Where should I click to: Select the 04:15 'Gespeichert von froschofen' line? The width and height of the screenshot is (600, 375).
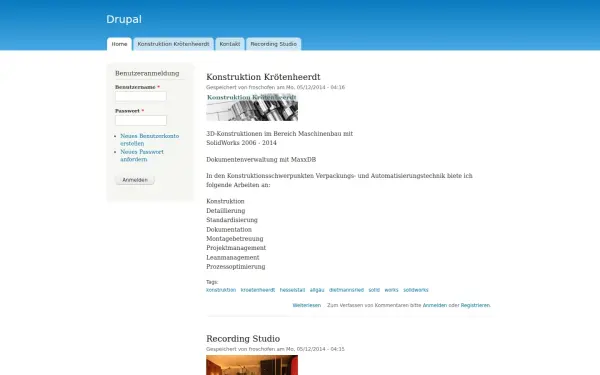[276, 349]
